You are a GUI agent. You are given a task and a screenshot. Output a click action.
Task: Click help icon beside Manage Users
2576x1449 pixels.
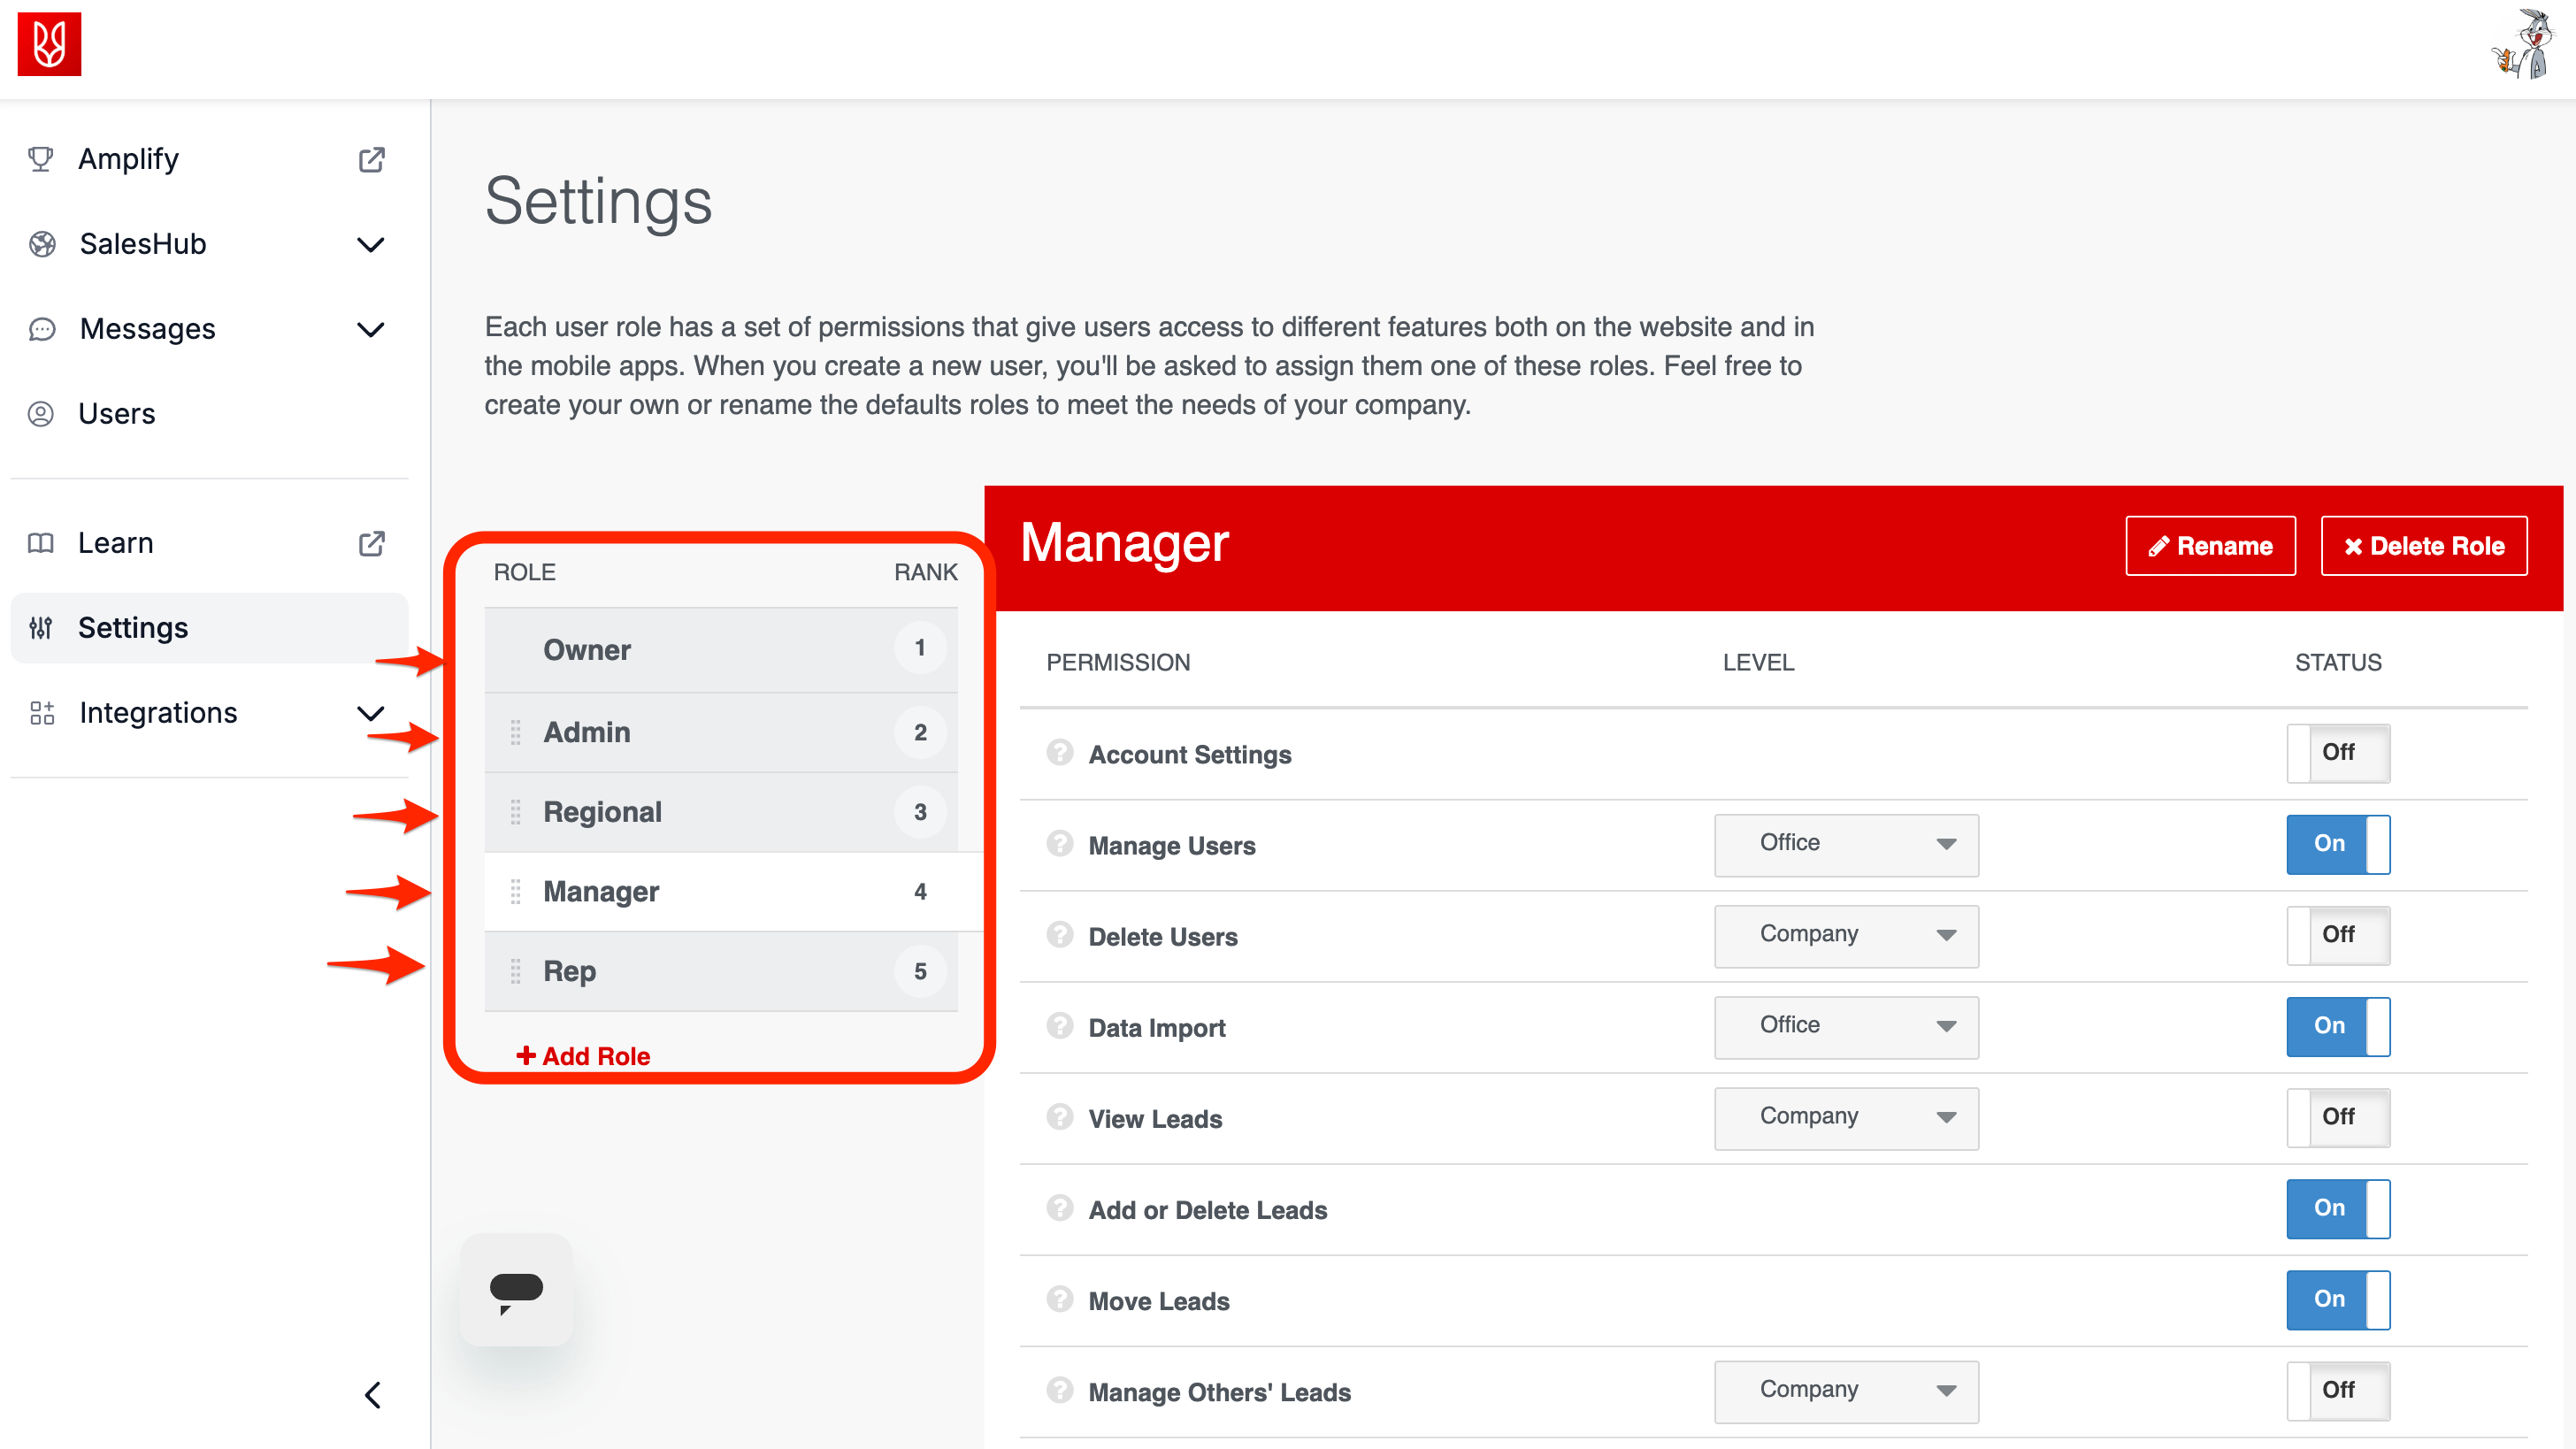(x=1059, y=844)
